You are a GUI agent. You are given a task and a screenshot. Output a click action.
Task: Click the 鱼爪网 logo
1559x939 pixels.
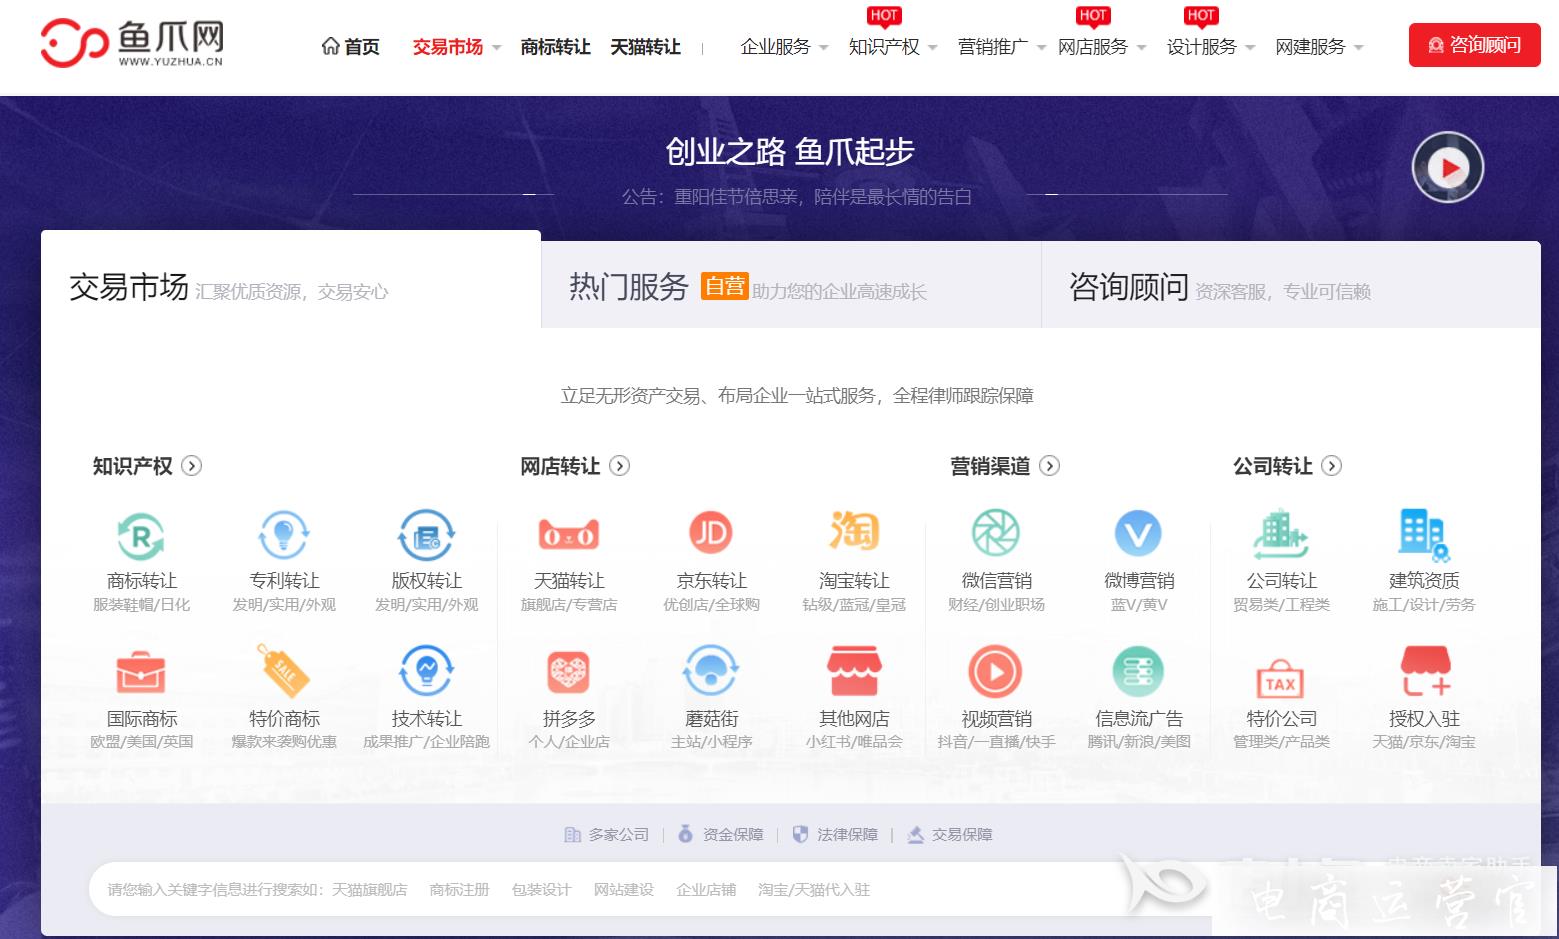pyautogui.click(x=132, y=44)
